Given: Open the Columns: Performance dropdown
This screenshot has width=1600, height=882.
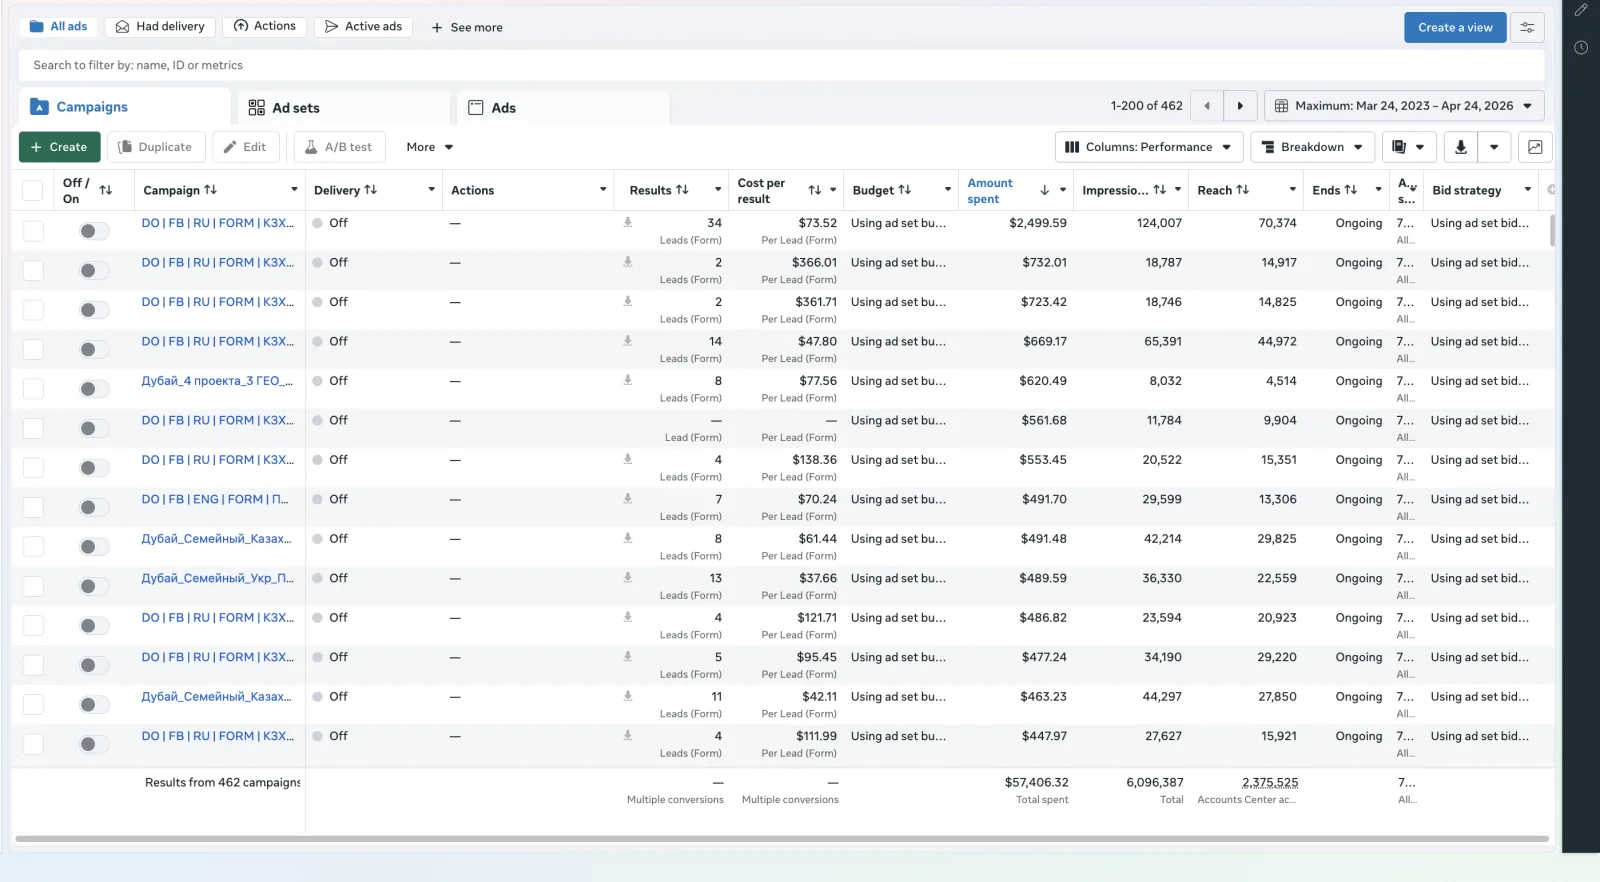Looking at the screenshot, I should click(x=1149, y=147).
